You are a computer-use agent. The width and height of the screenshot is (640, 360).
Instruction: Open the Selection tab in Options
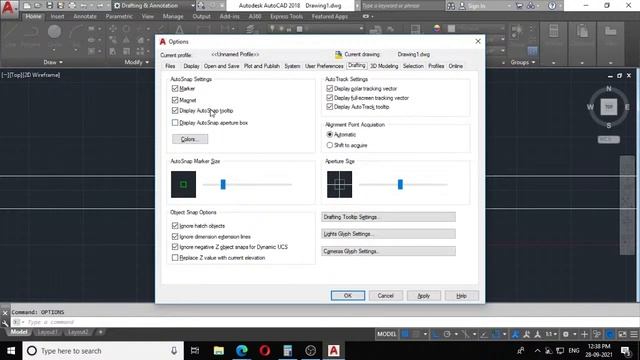click(413, 66)
